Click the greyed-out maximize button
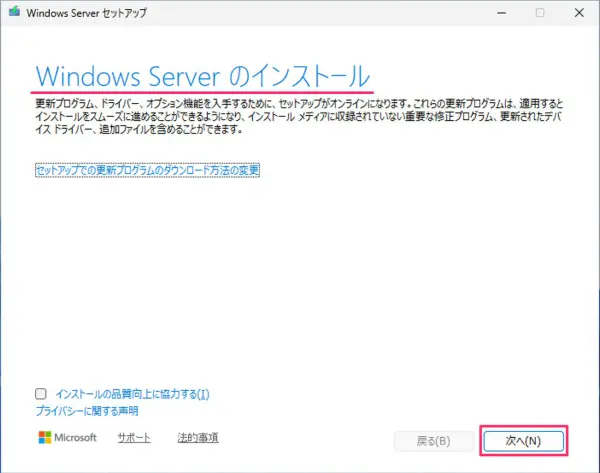600x473 pixels. click(540, 14)
